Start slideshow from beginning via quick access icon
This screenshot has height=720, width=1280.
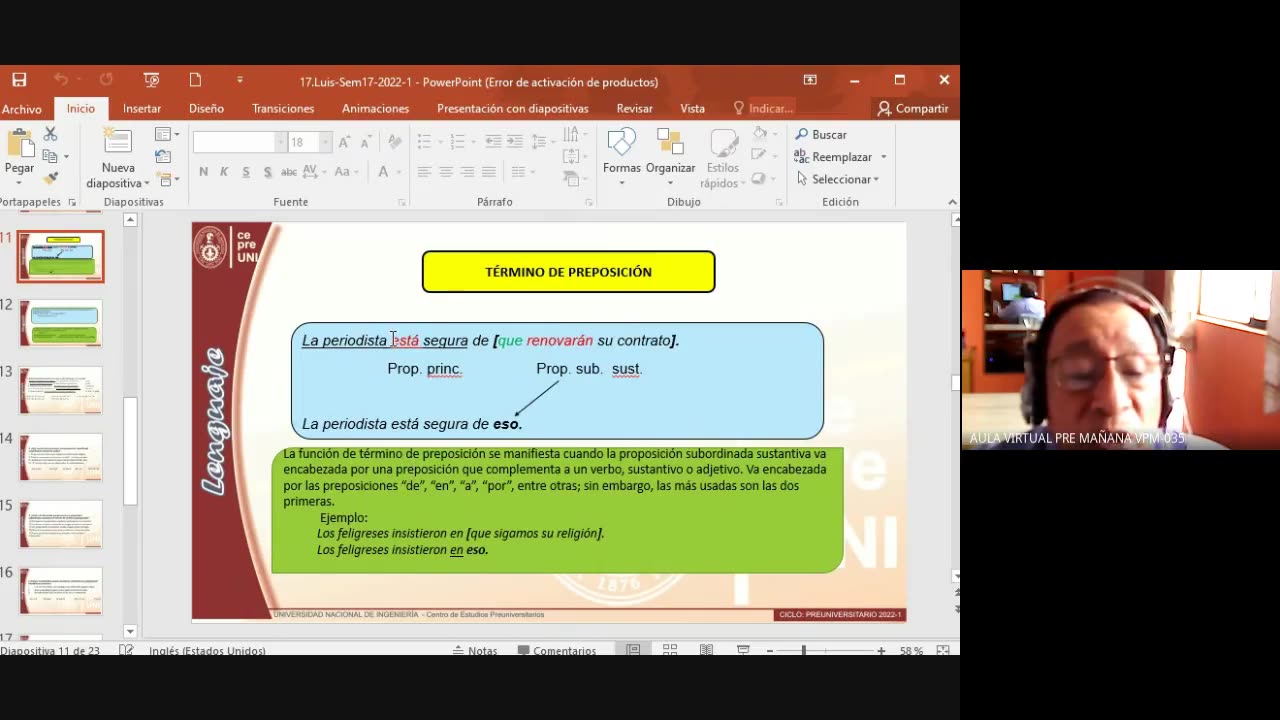[151, 80]
